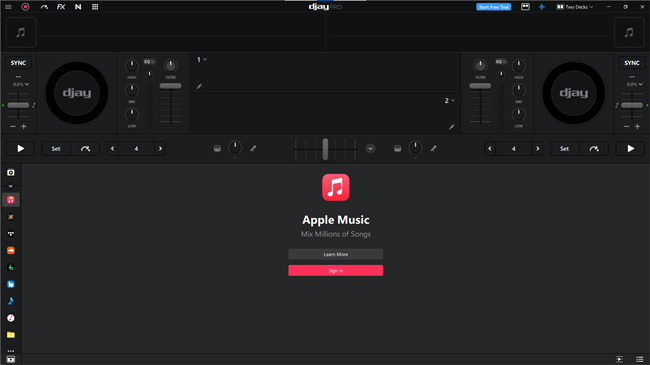Toggle SYNC on the left deck

pos(18,63)
